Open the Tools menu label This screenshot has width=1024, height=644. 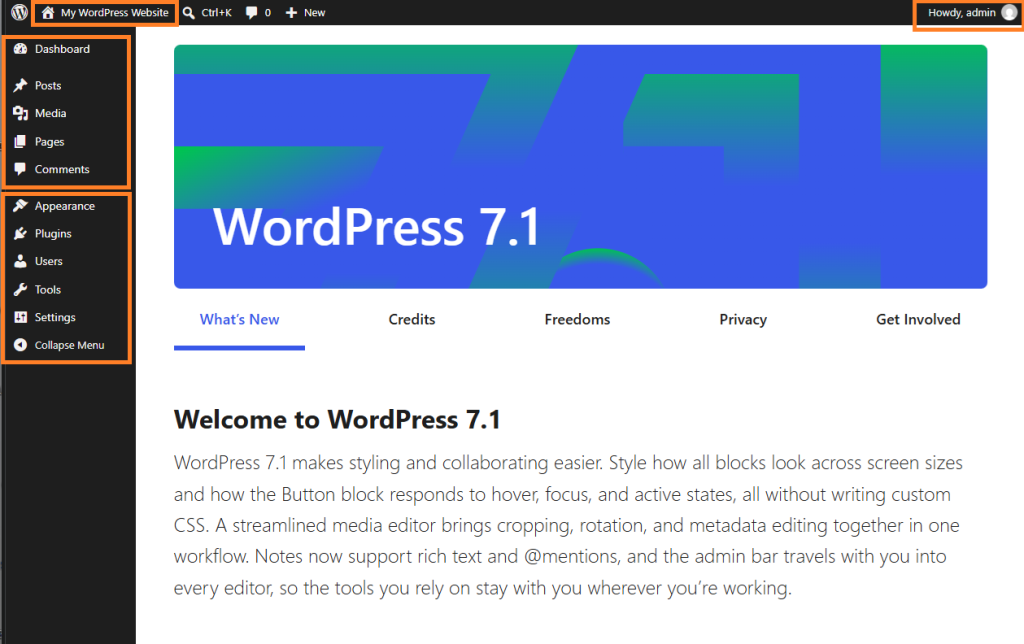click(x=48, y=289)
